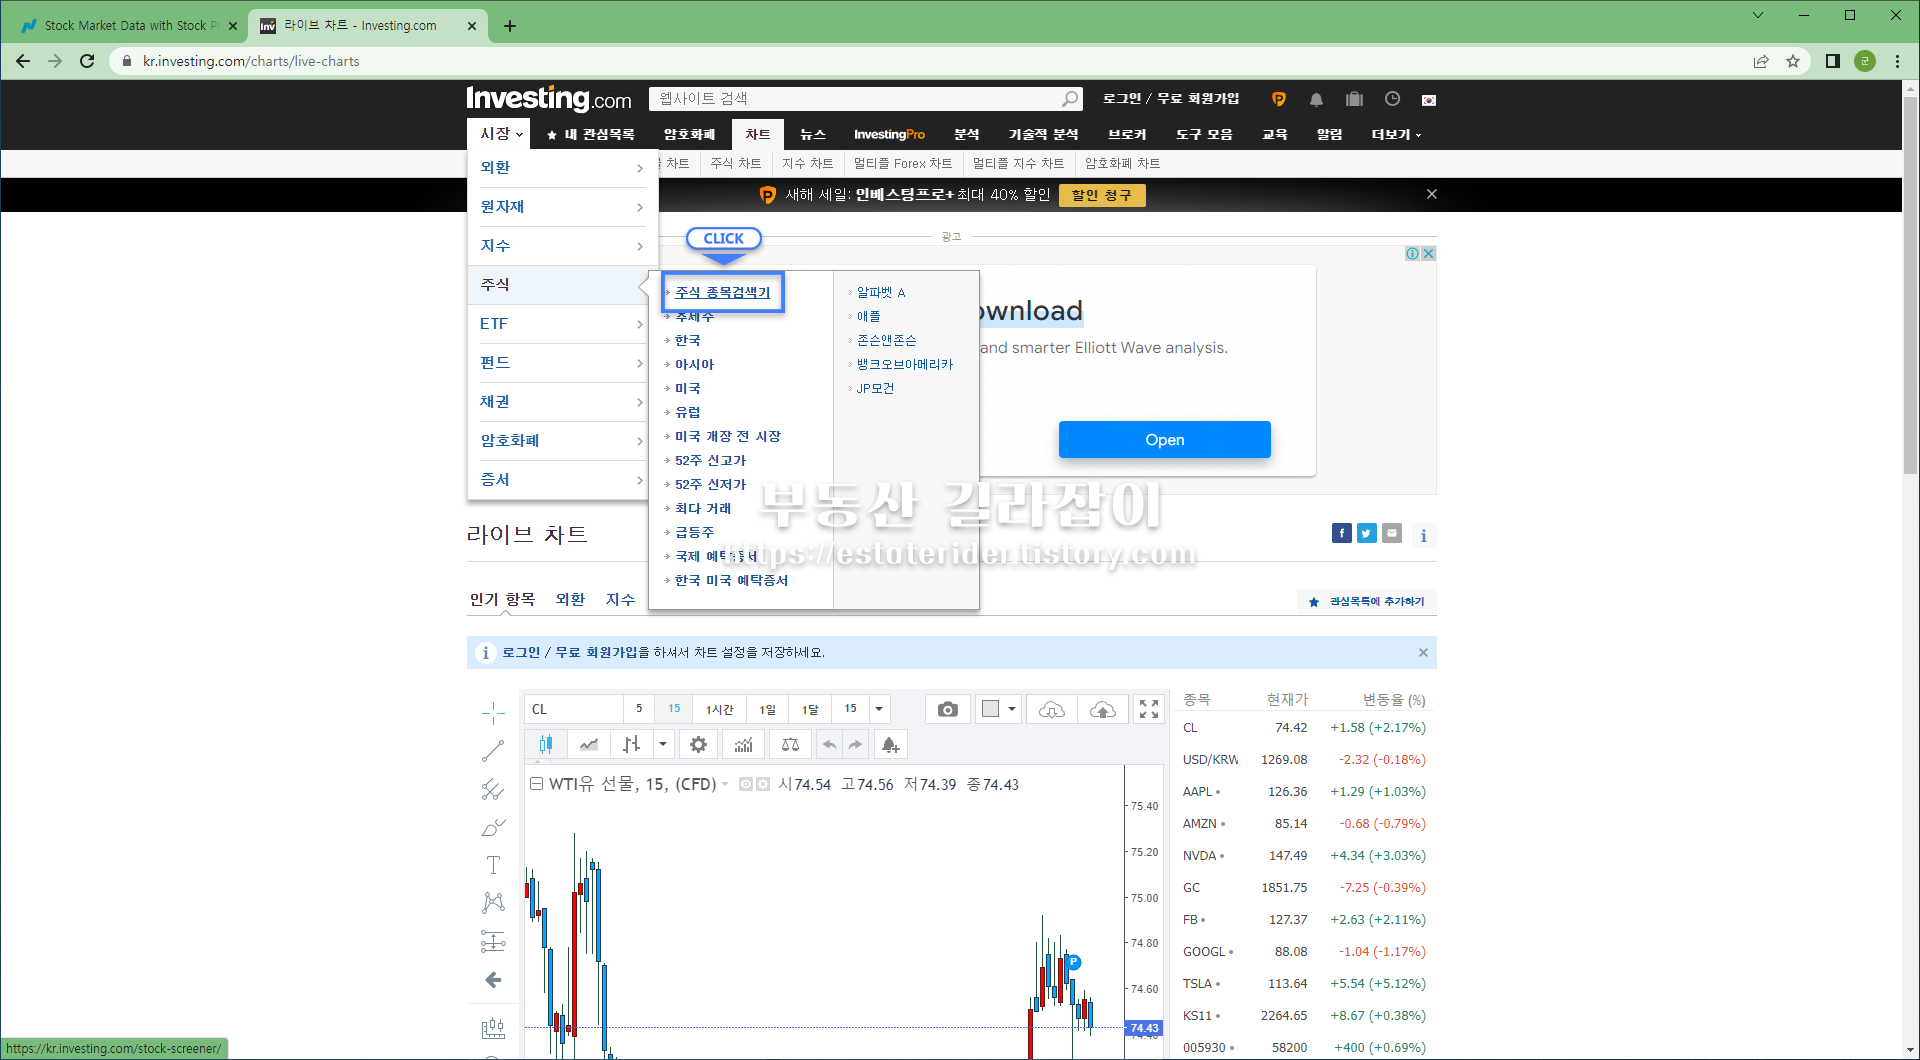
Task: Open the 시장 dropdown menu
Action: pyautogui.click(x=500, y=134)
